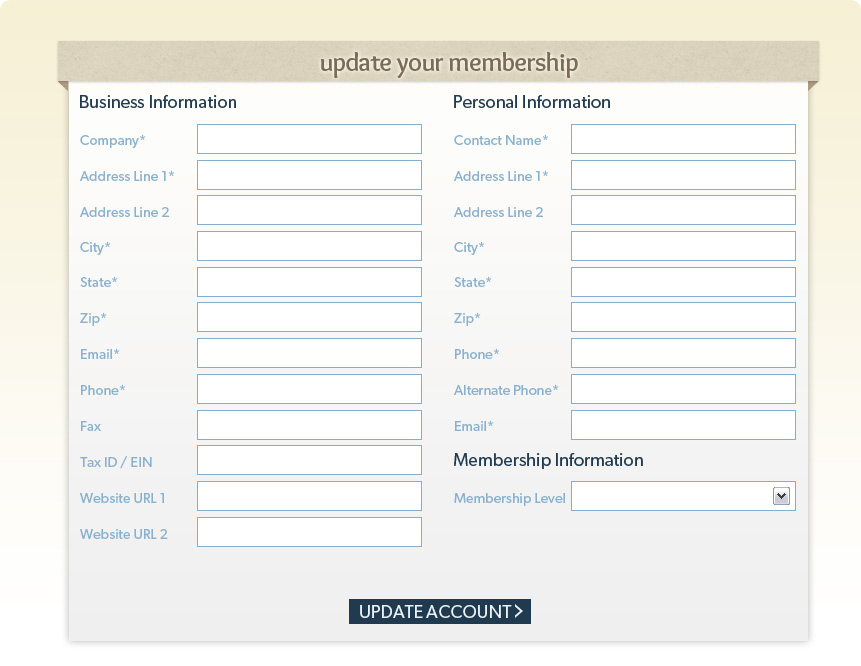
Task: Click the Update Account button
Action: pyautogui.click(x=439, y=611)
